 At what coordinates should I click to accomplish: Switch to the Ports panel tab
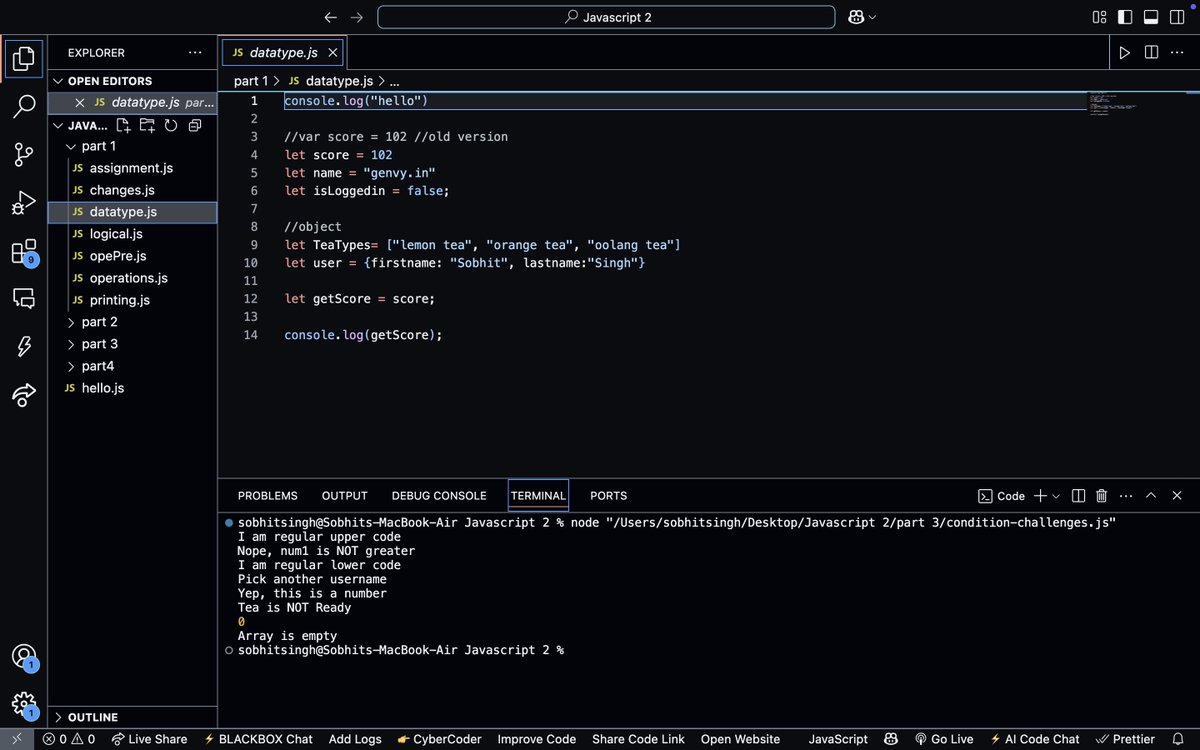coord(608,495)
